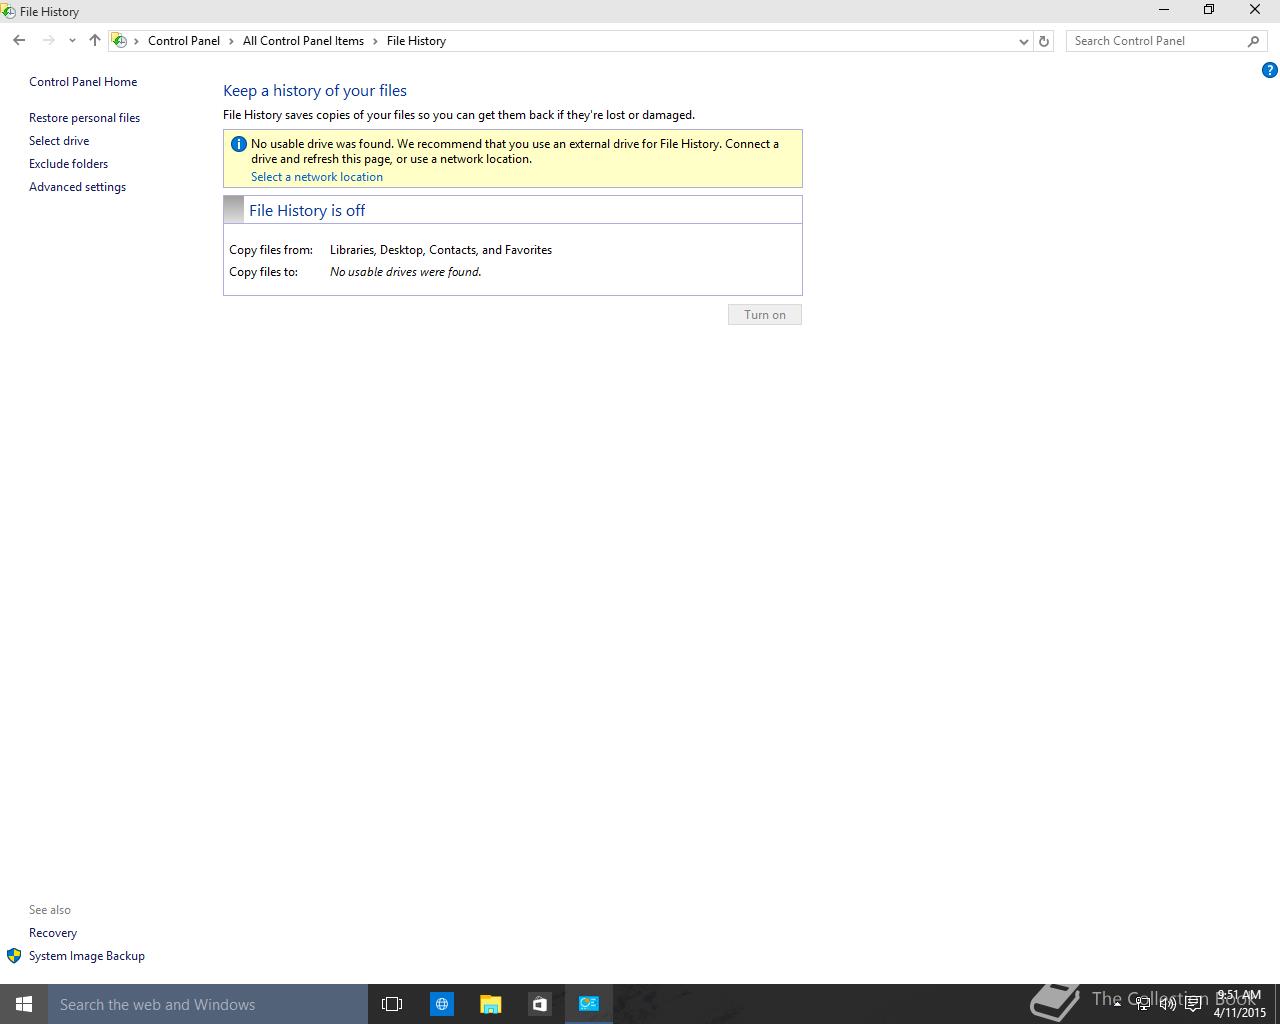Viewport: 1280px width, 1024px height.
Task: Expand the root breadcrumb chevron before Control Panel
Action: click(137, 41)
